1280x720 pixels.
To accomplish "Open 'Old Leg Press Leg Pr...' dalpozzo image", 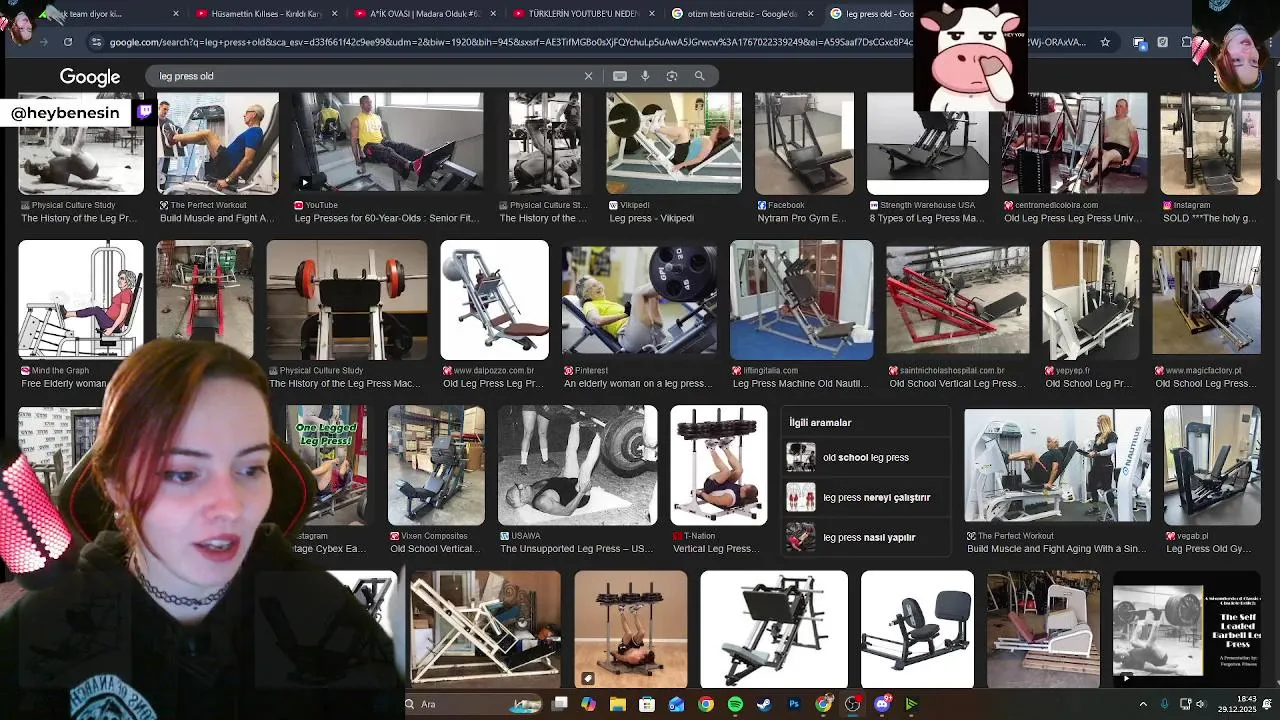I will pyautogui.click(x=494, y=300).
